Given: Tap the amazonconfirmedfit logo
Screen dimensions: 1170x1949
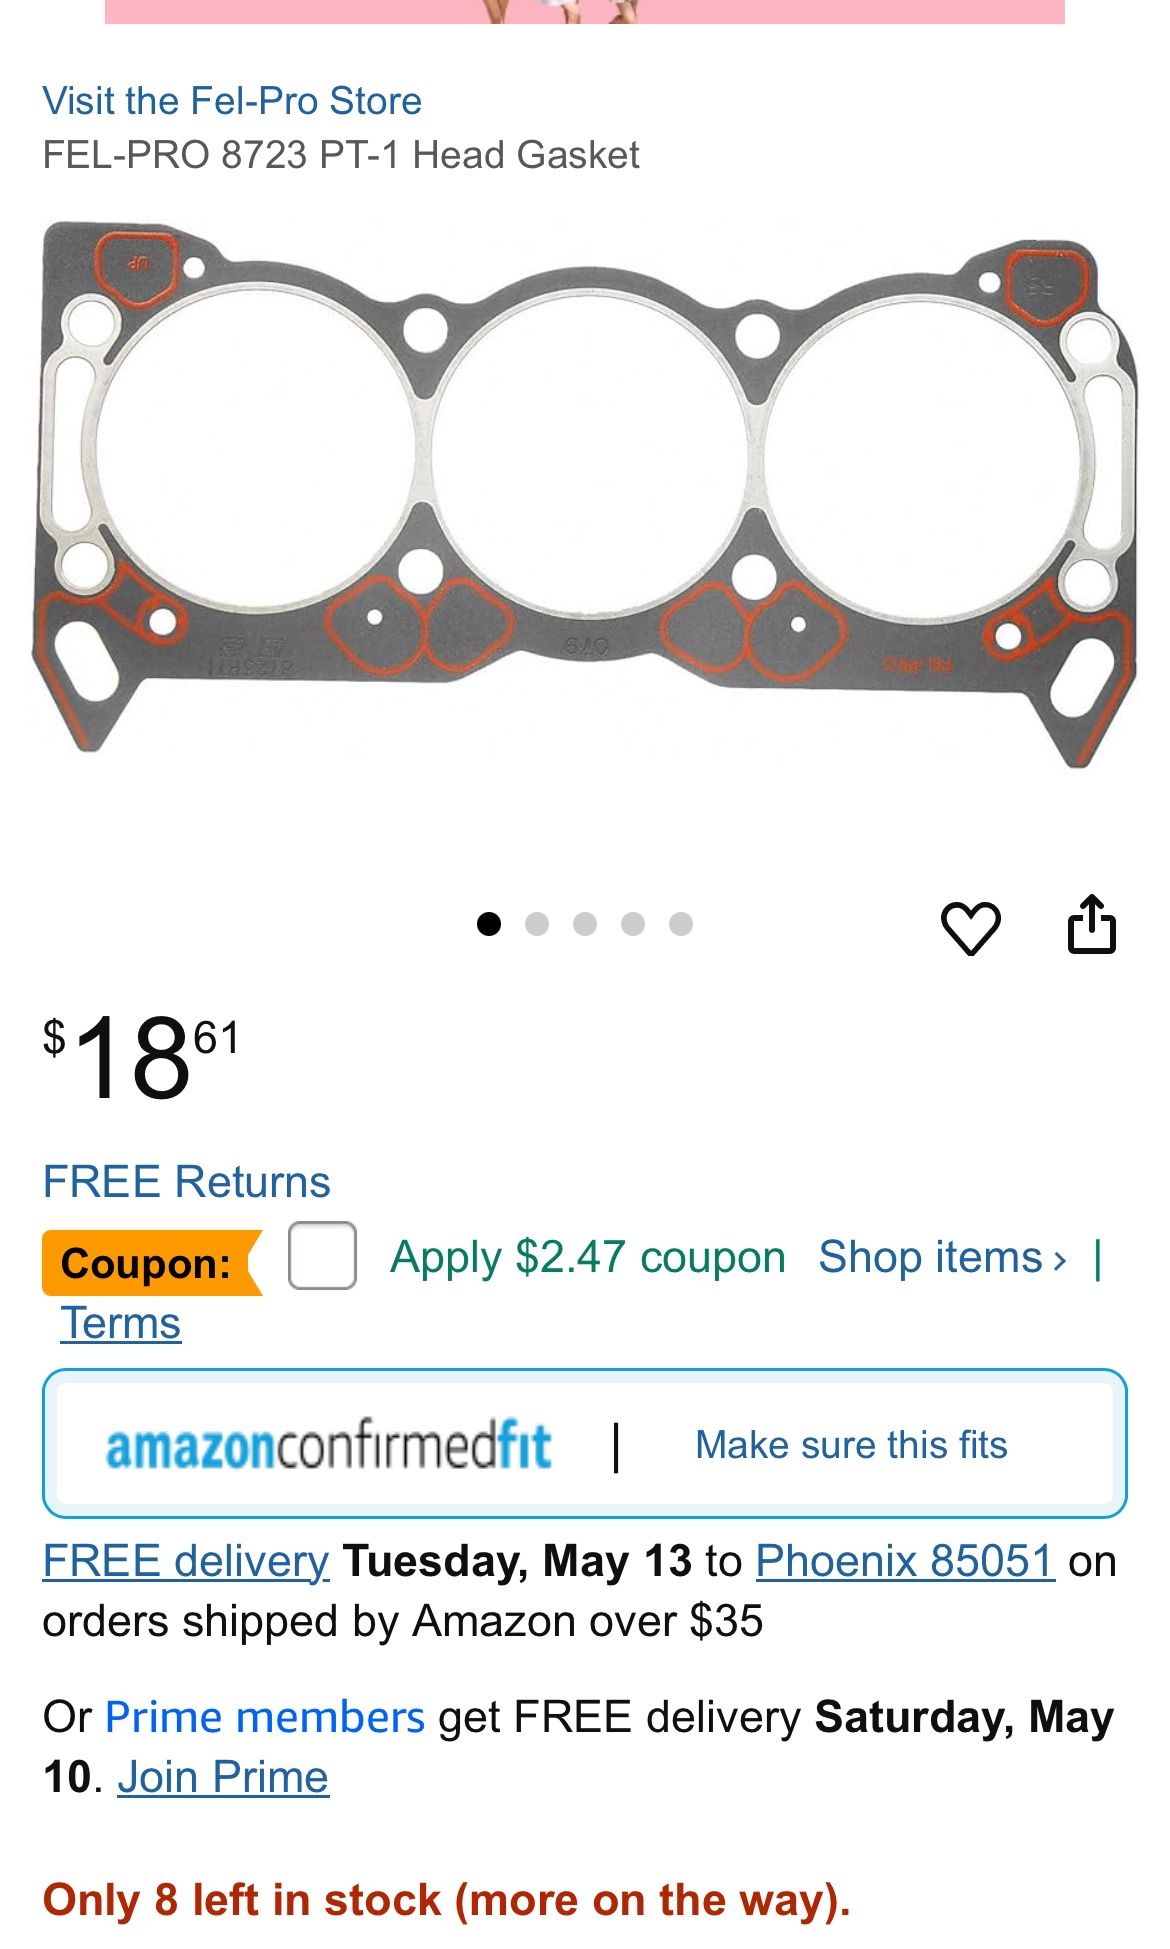Looking at the screenshot, I should tap(328, 1446).
